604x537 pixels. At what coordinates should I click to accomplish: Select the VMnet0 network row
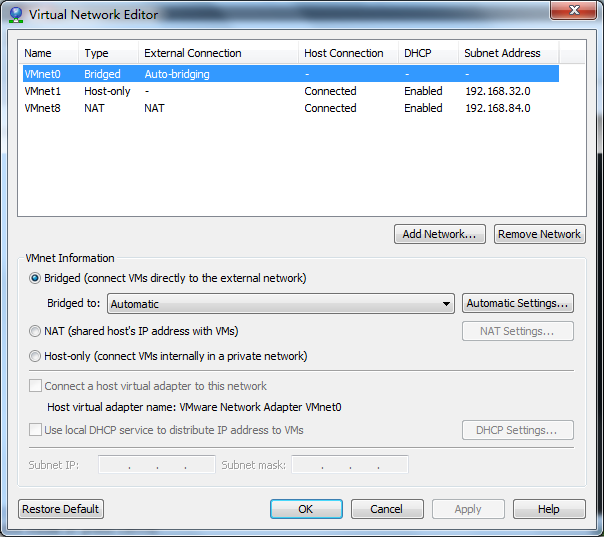pyautogui.click(x=291, y=74)
